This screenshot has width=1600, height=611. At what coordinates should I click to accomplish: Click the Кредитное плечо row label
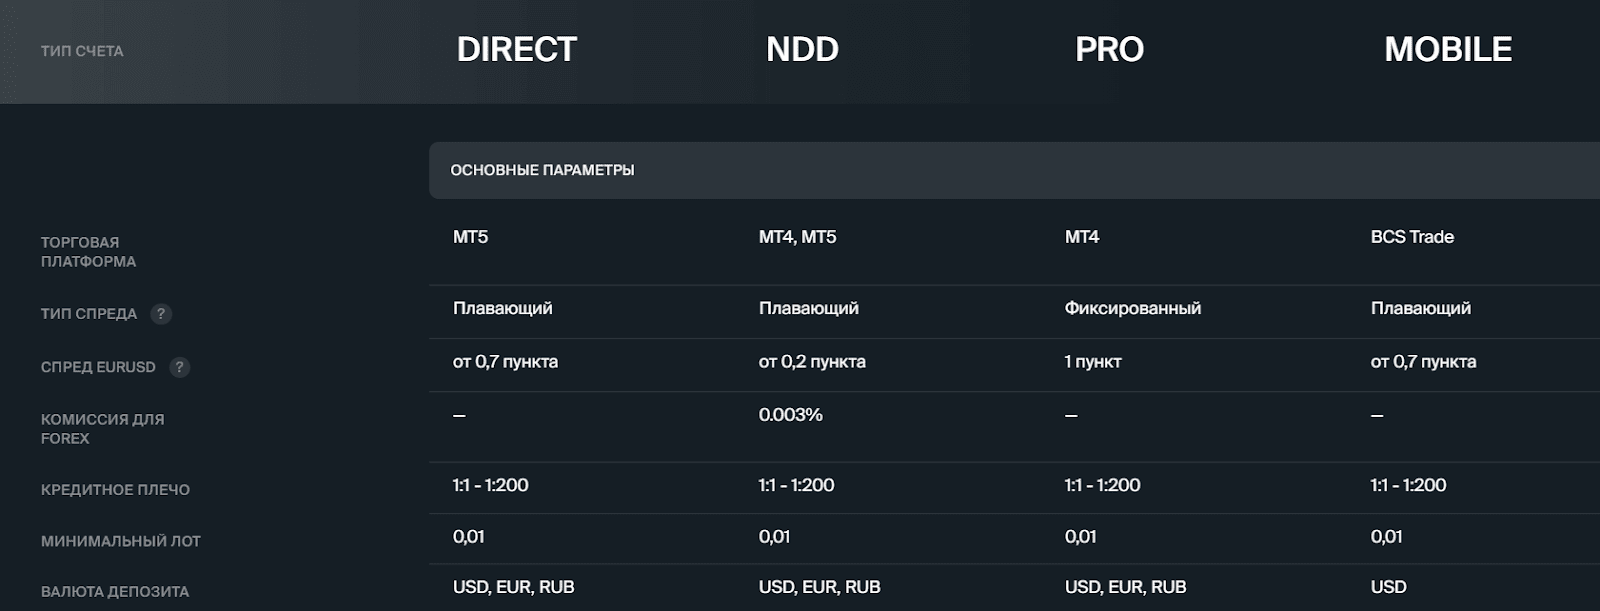[x=115, y=490]
